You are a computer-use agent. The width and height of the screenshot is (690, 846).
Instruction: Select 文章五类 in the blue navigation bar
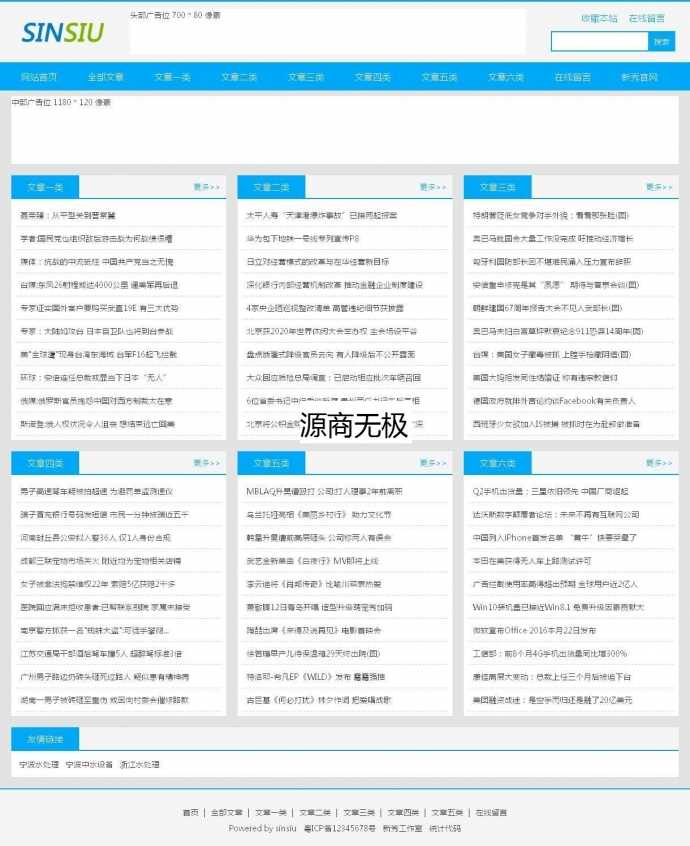pyautogui.click(x=439, y=77)
